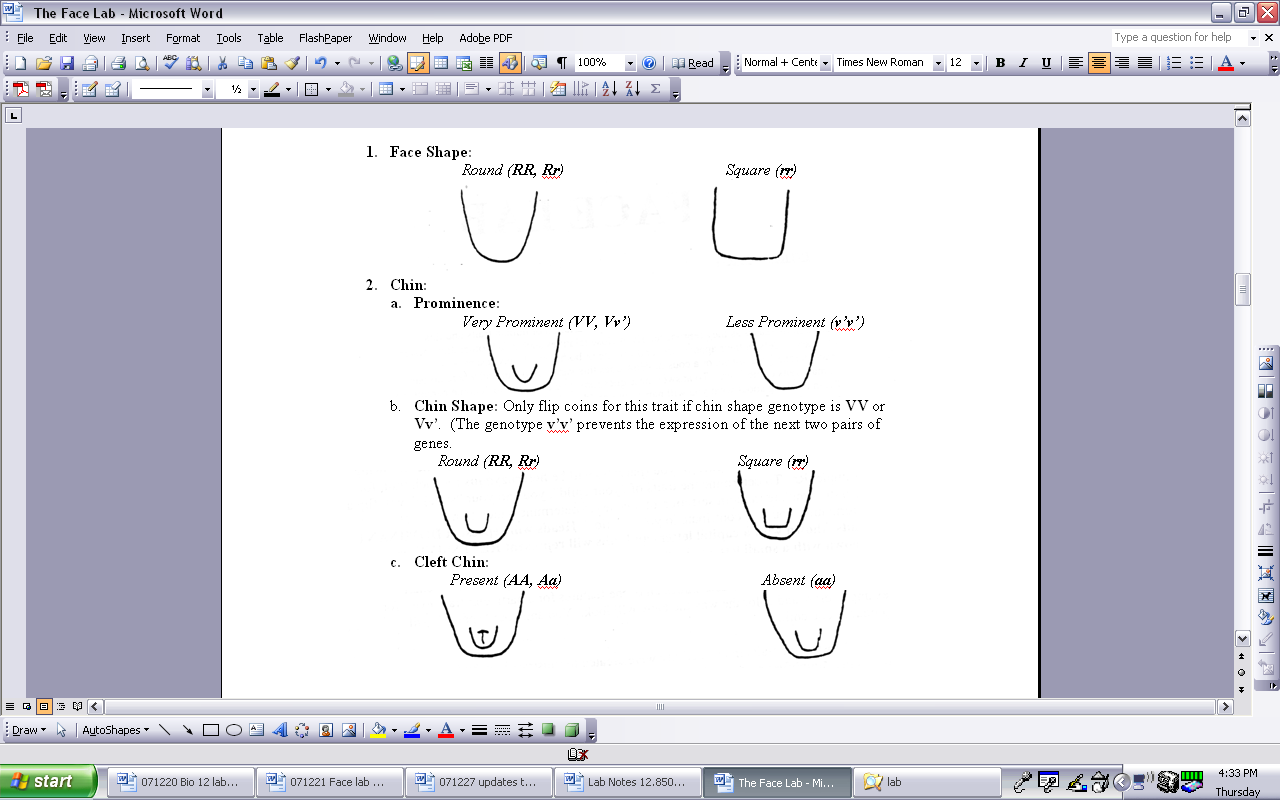The height and width of the screenshot is (800, 1280).
Task: Toggle Bold formatting
Action: (x=1000, y=63)
